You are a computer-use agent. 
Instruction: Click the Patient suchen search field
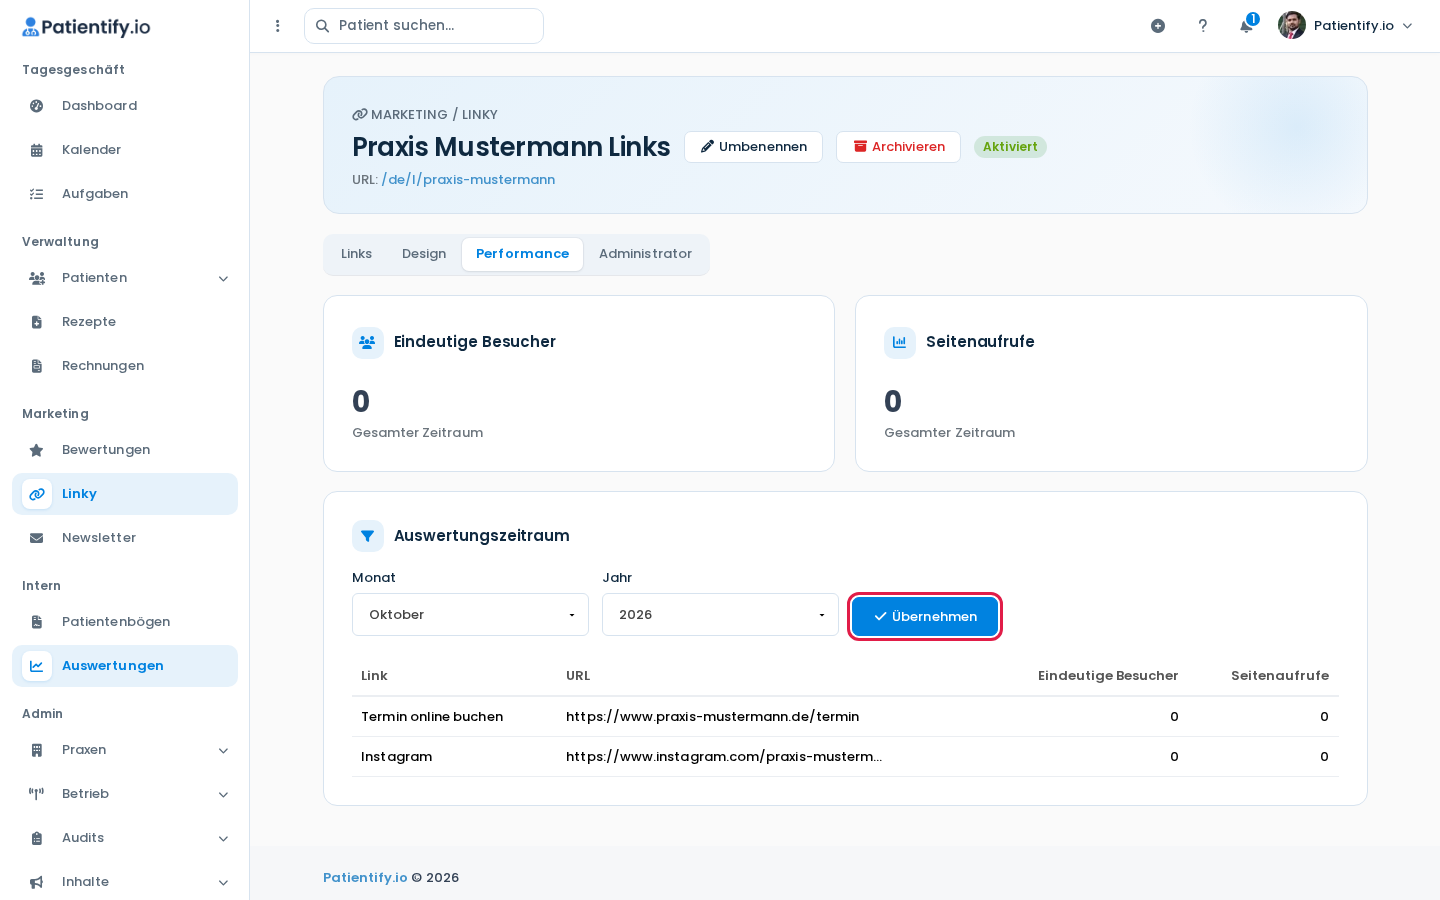(424, 26)
